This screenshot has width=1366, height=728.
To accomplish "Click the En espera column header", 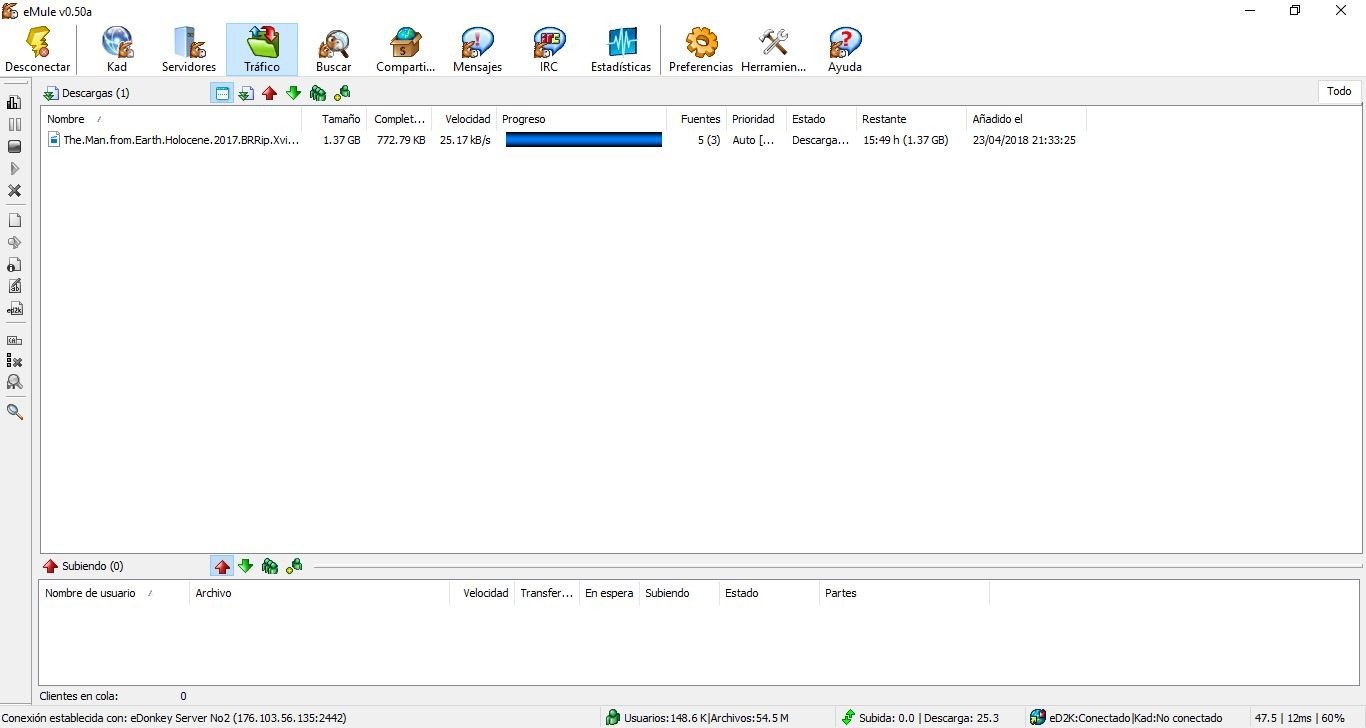I will pyautogui.click(x=609, y=593).
